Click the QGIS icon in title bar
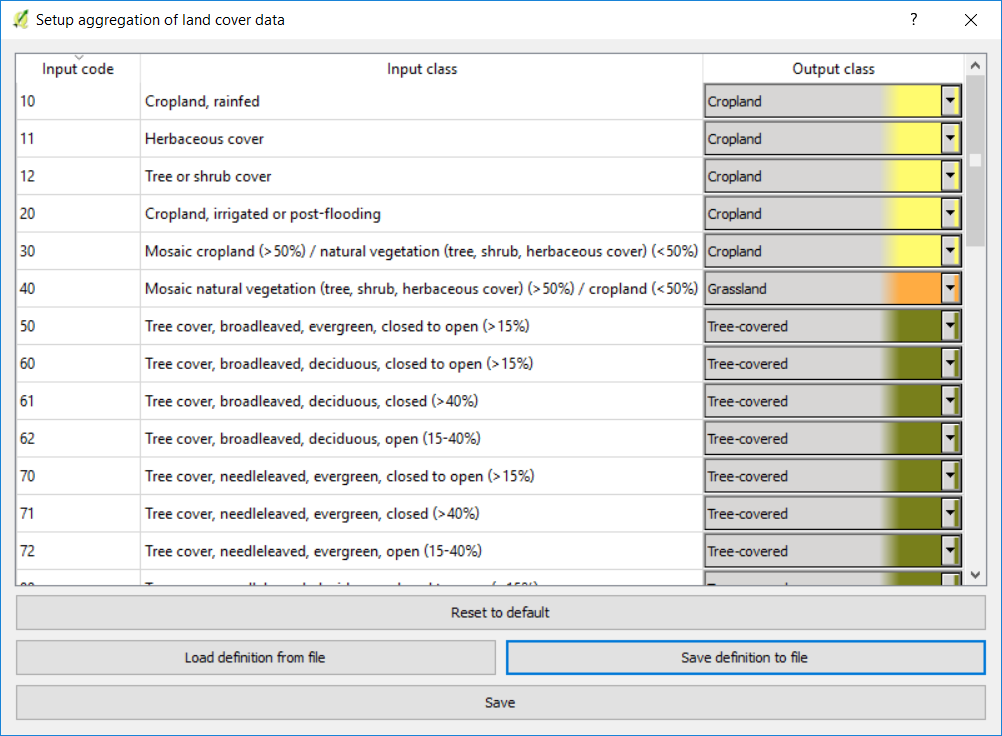This screenshot has height=736, width=1002. click(x=21, y=19)
